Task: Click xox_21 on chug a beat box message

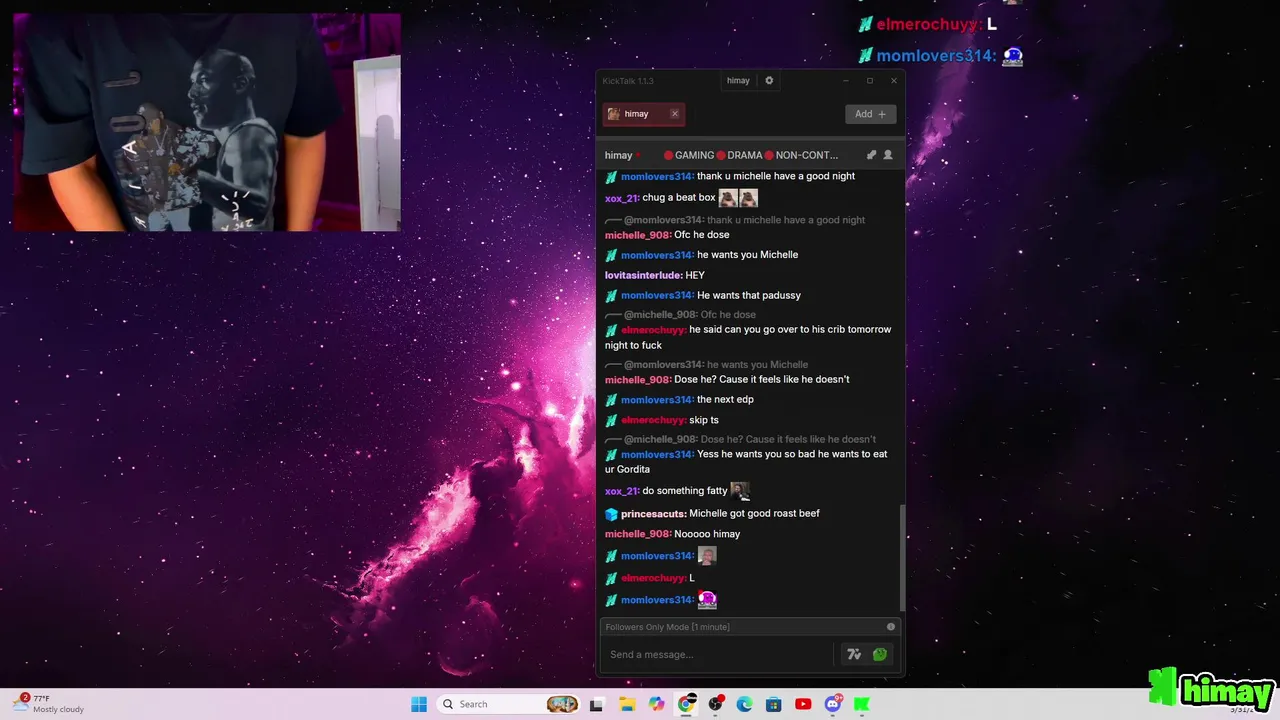Action: (x=621, y=198)
